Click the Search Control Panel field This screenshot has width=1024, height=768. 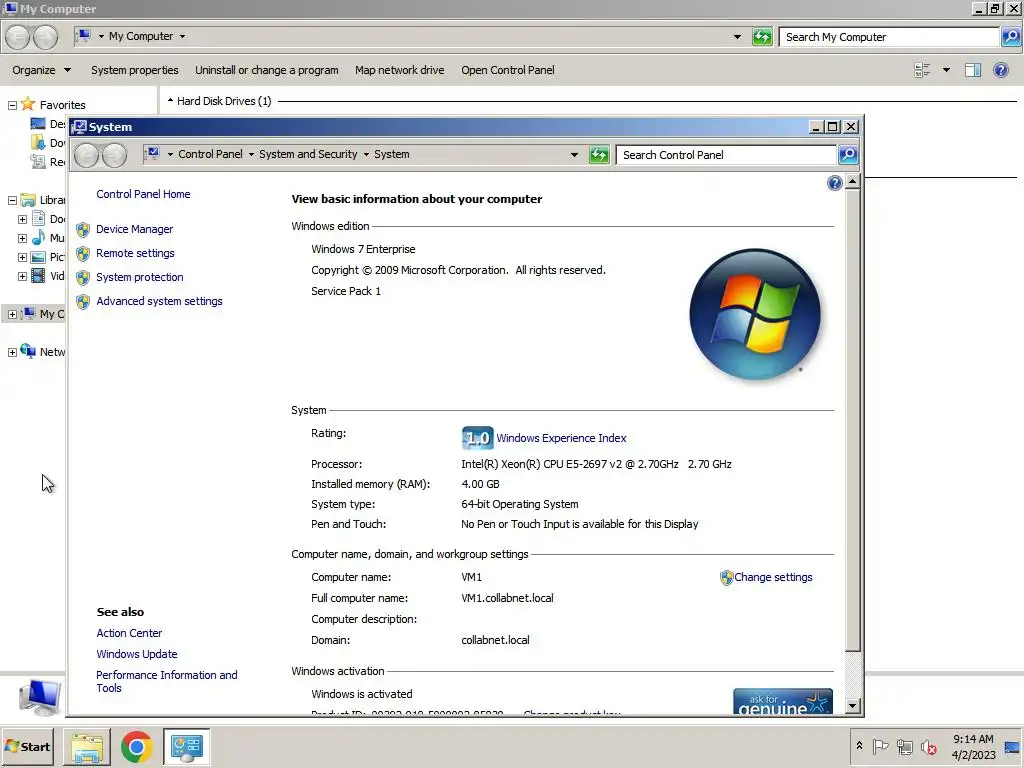point(726,155)
